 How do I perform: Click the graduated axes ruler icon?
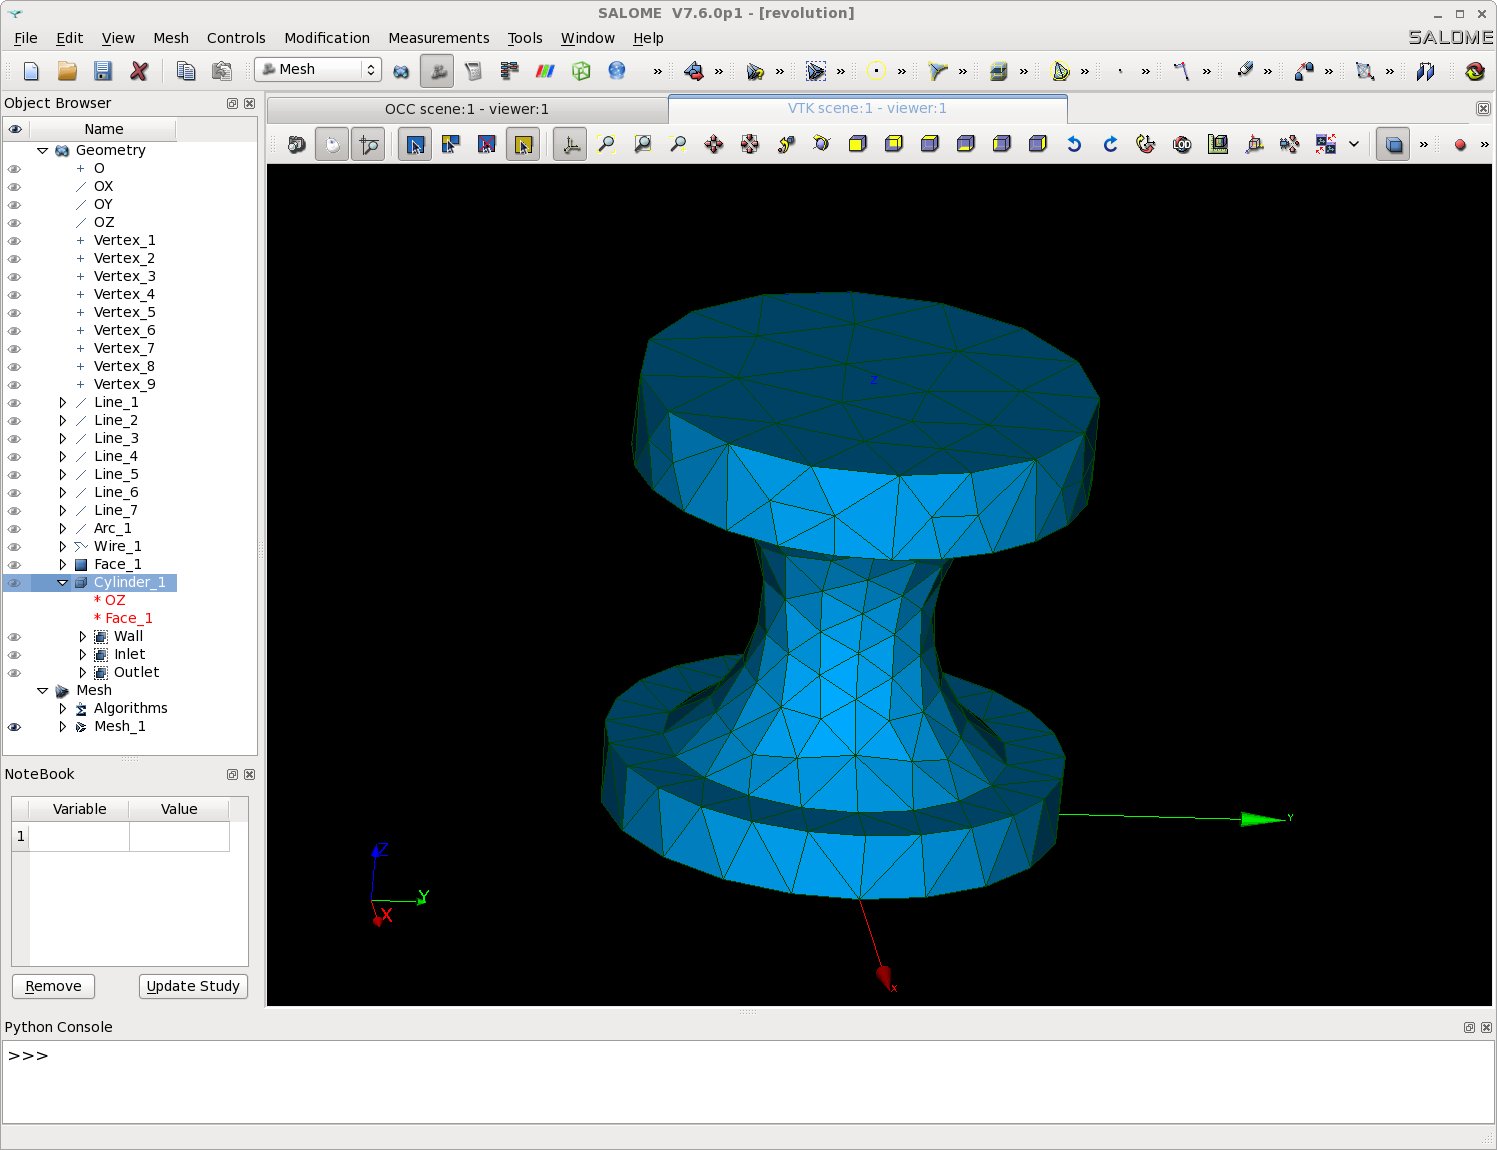coord(1218,145)
